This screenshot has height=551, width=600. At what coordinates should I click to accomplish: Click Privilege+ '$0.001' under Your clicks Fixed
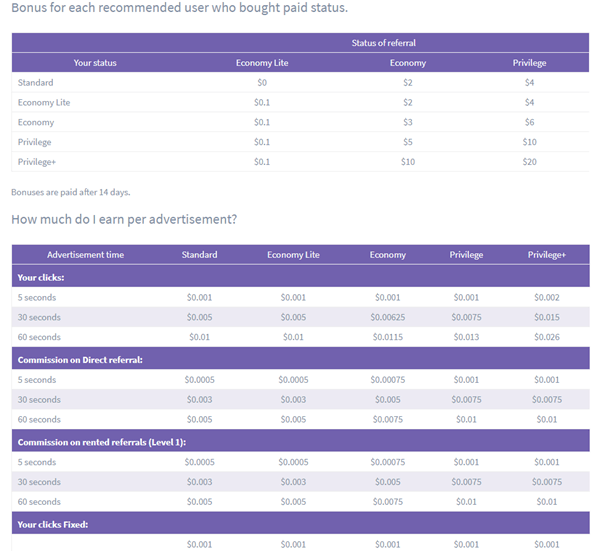click(x=547, y=544)
